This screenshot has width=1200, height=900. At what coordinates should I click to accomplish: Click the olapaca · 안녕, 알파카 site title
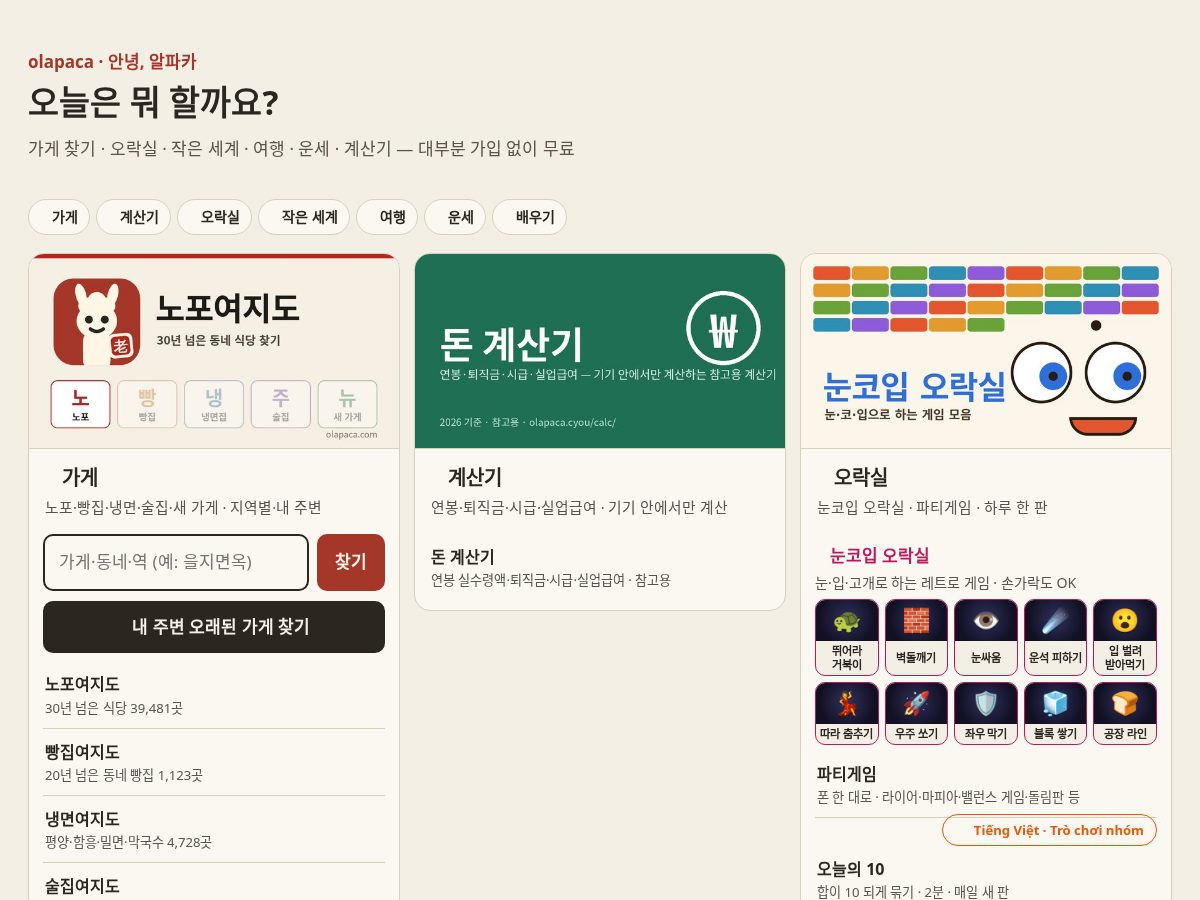(x=112, y=61)
